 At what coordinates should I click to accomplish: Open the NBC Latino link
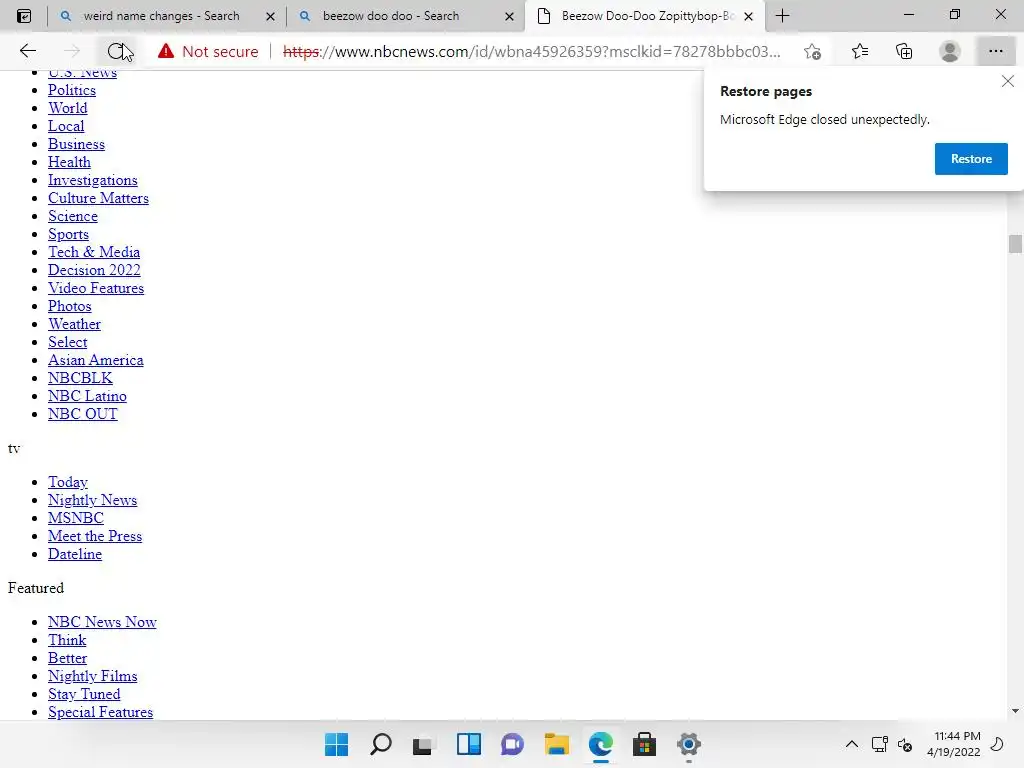coord(87,396)
